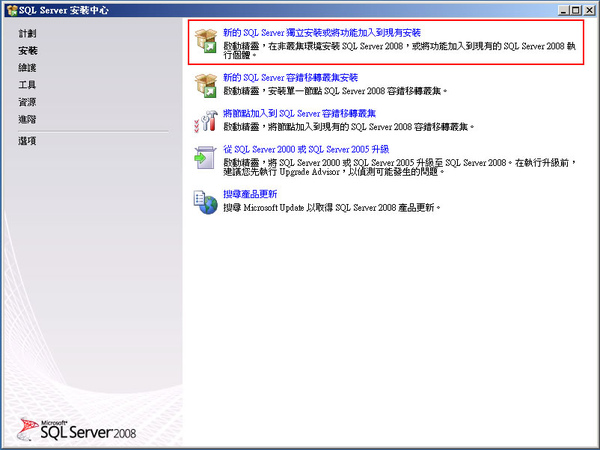
Task: Click the upgrade from SQL Server 2000/2005 icon
Action: pyautogui.click(x=205, y=157)
